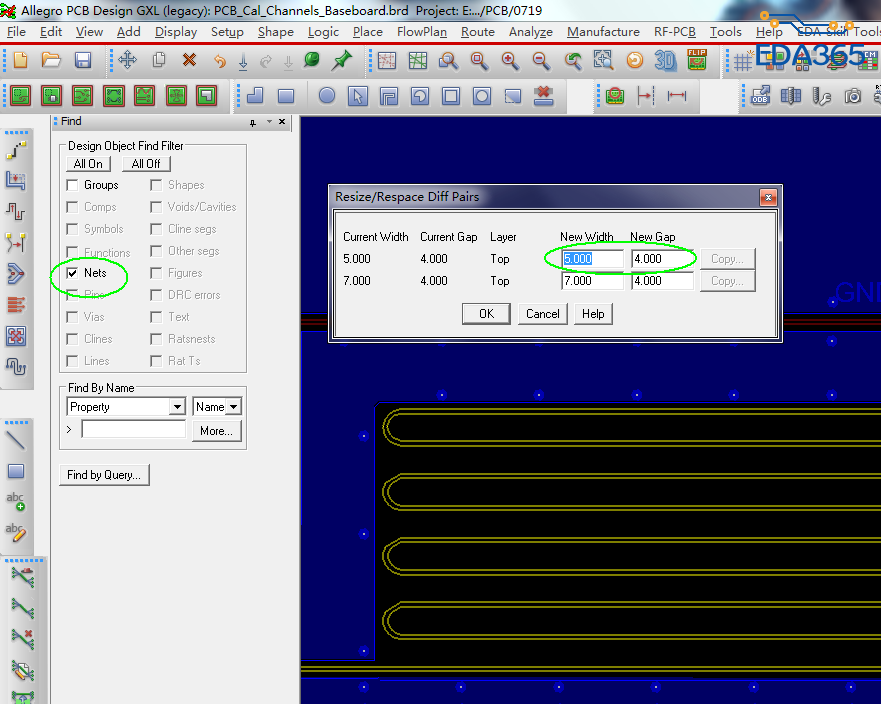Click the Save file toolbar icon

83,61
